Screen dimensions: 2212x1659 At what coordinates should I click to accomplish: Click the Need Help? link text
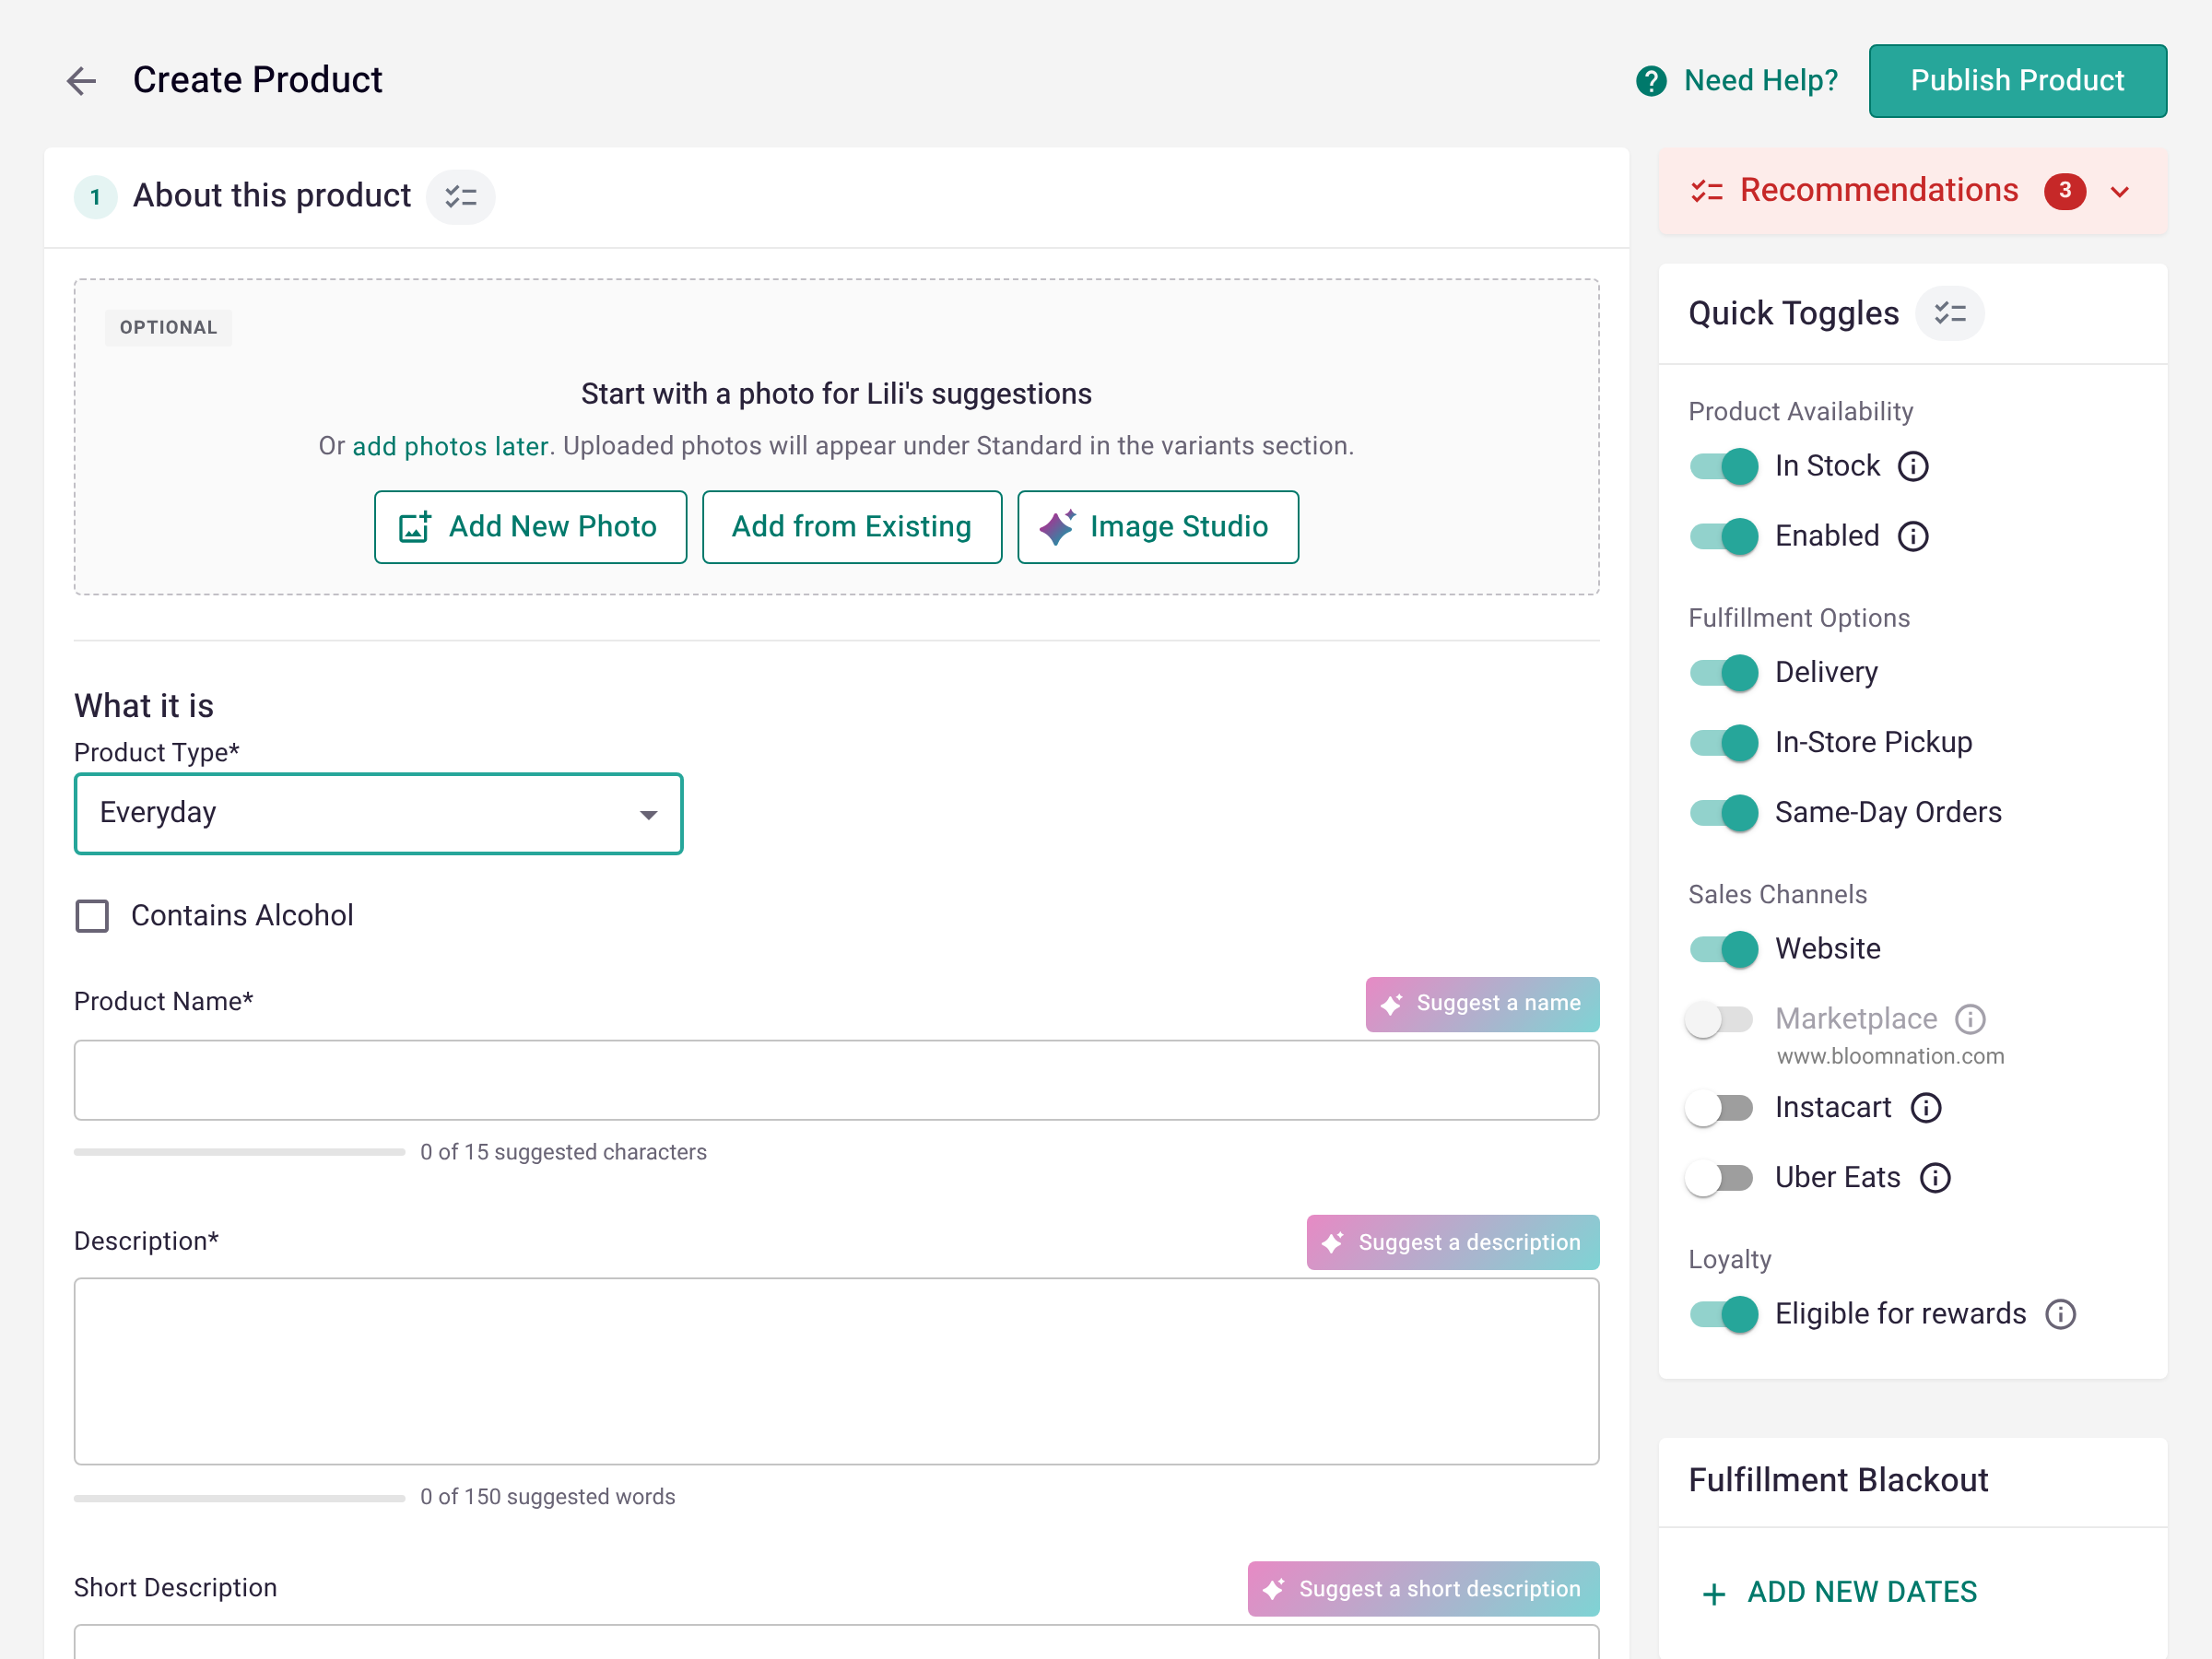pos(1761,81)
